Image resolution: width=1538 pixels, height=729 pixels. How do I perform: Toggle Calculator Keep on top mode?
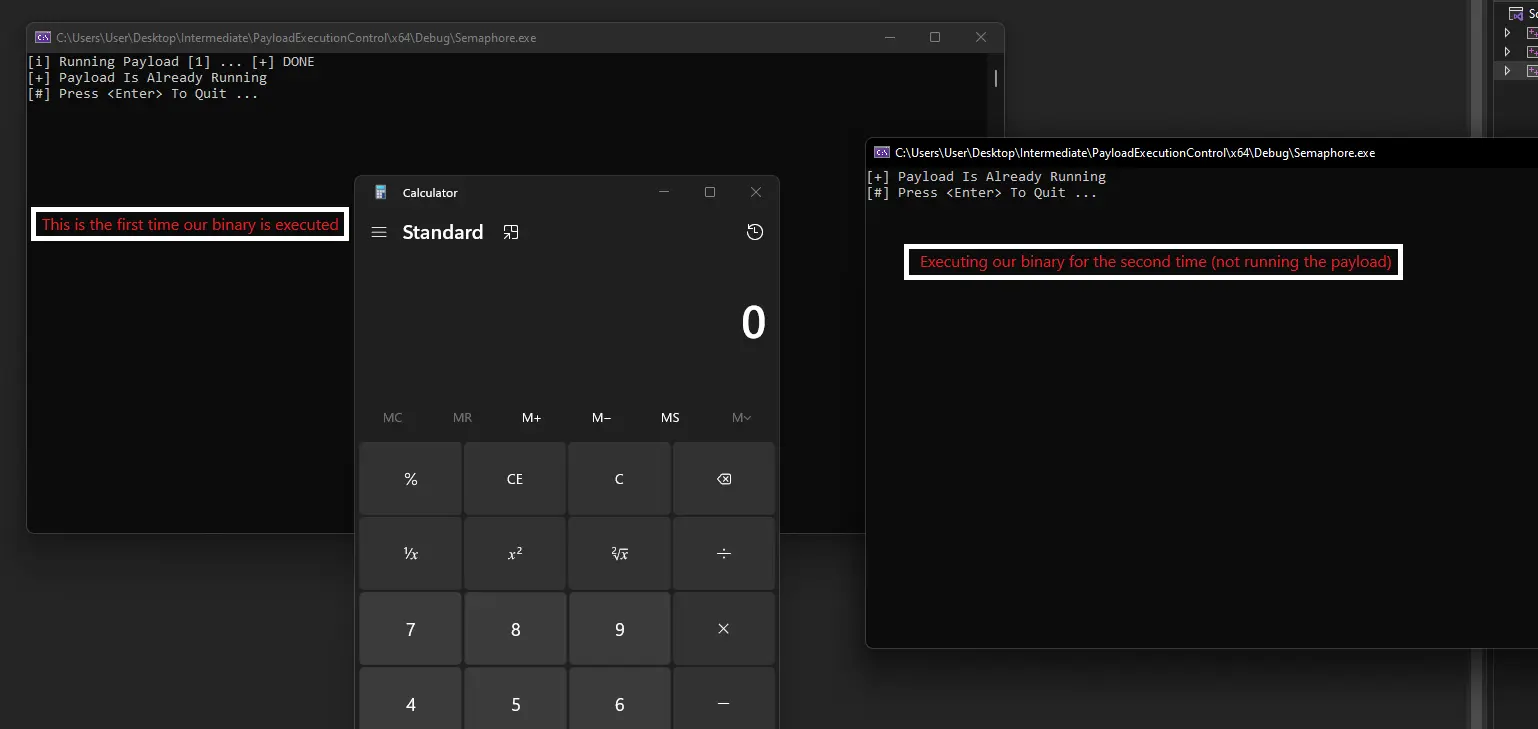[511, 232]
